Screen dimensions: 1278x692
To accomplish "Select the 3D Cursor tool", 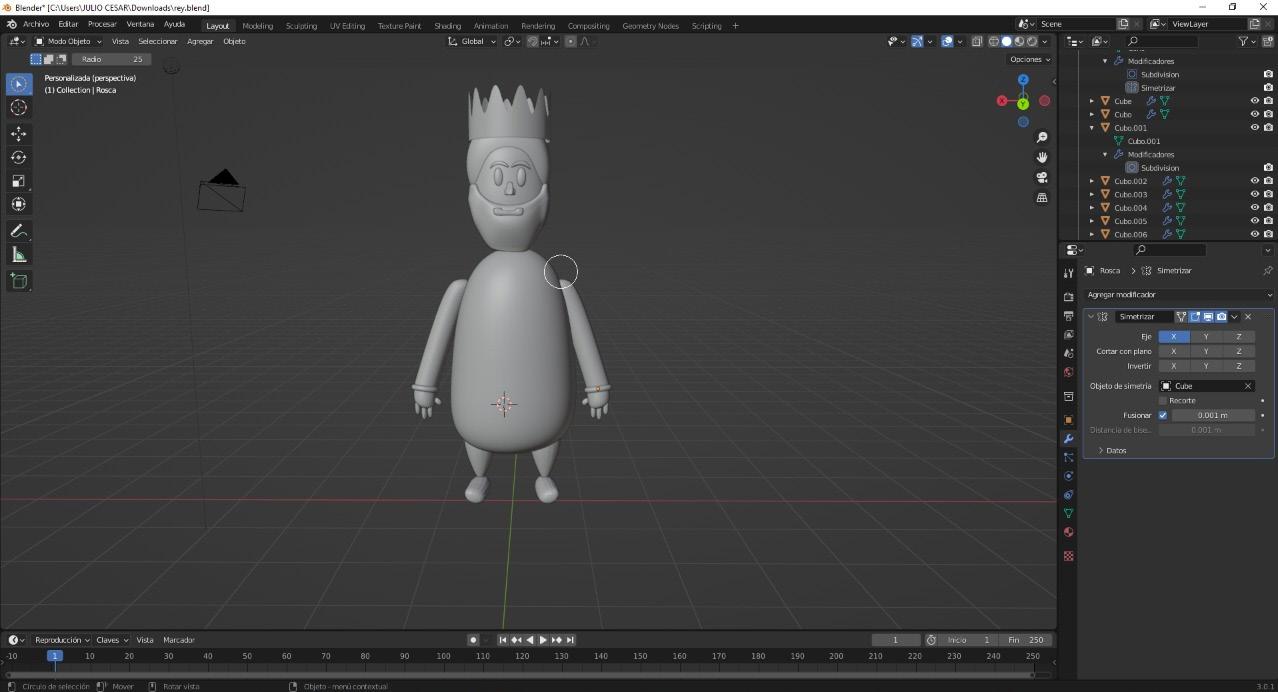I will [18, 108].
